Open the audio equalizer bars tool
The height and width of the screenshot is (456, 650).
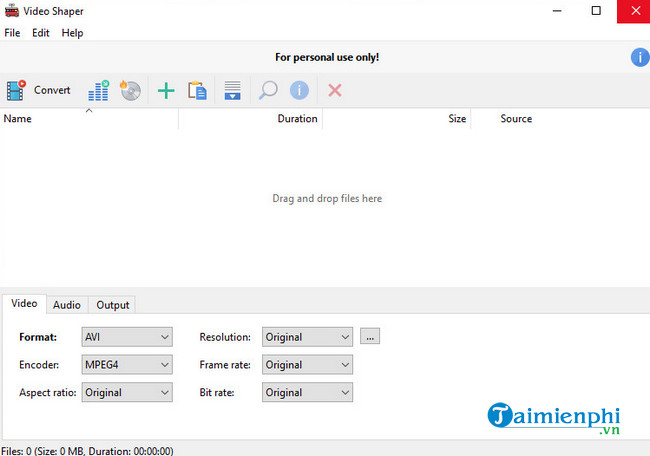(98, 91)
